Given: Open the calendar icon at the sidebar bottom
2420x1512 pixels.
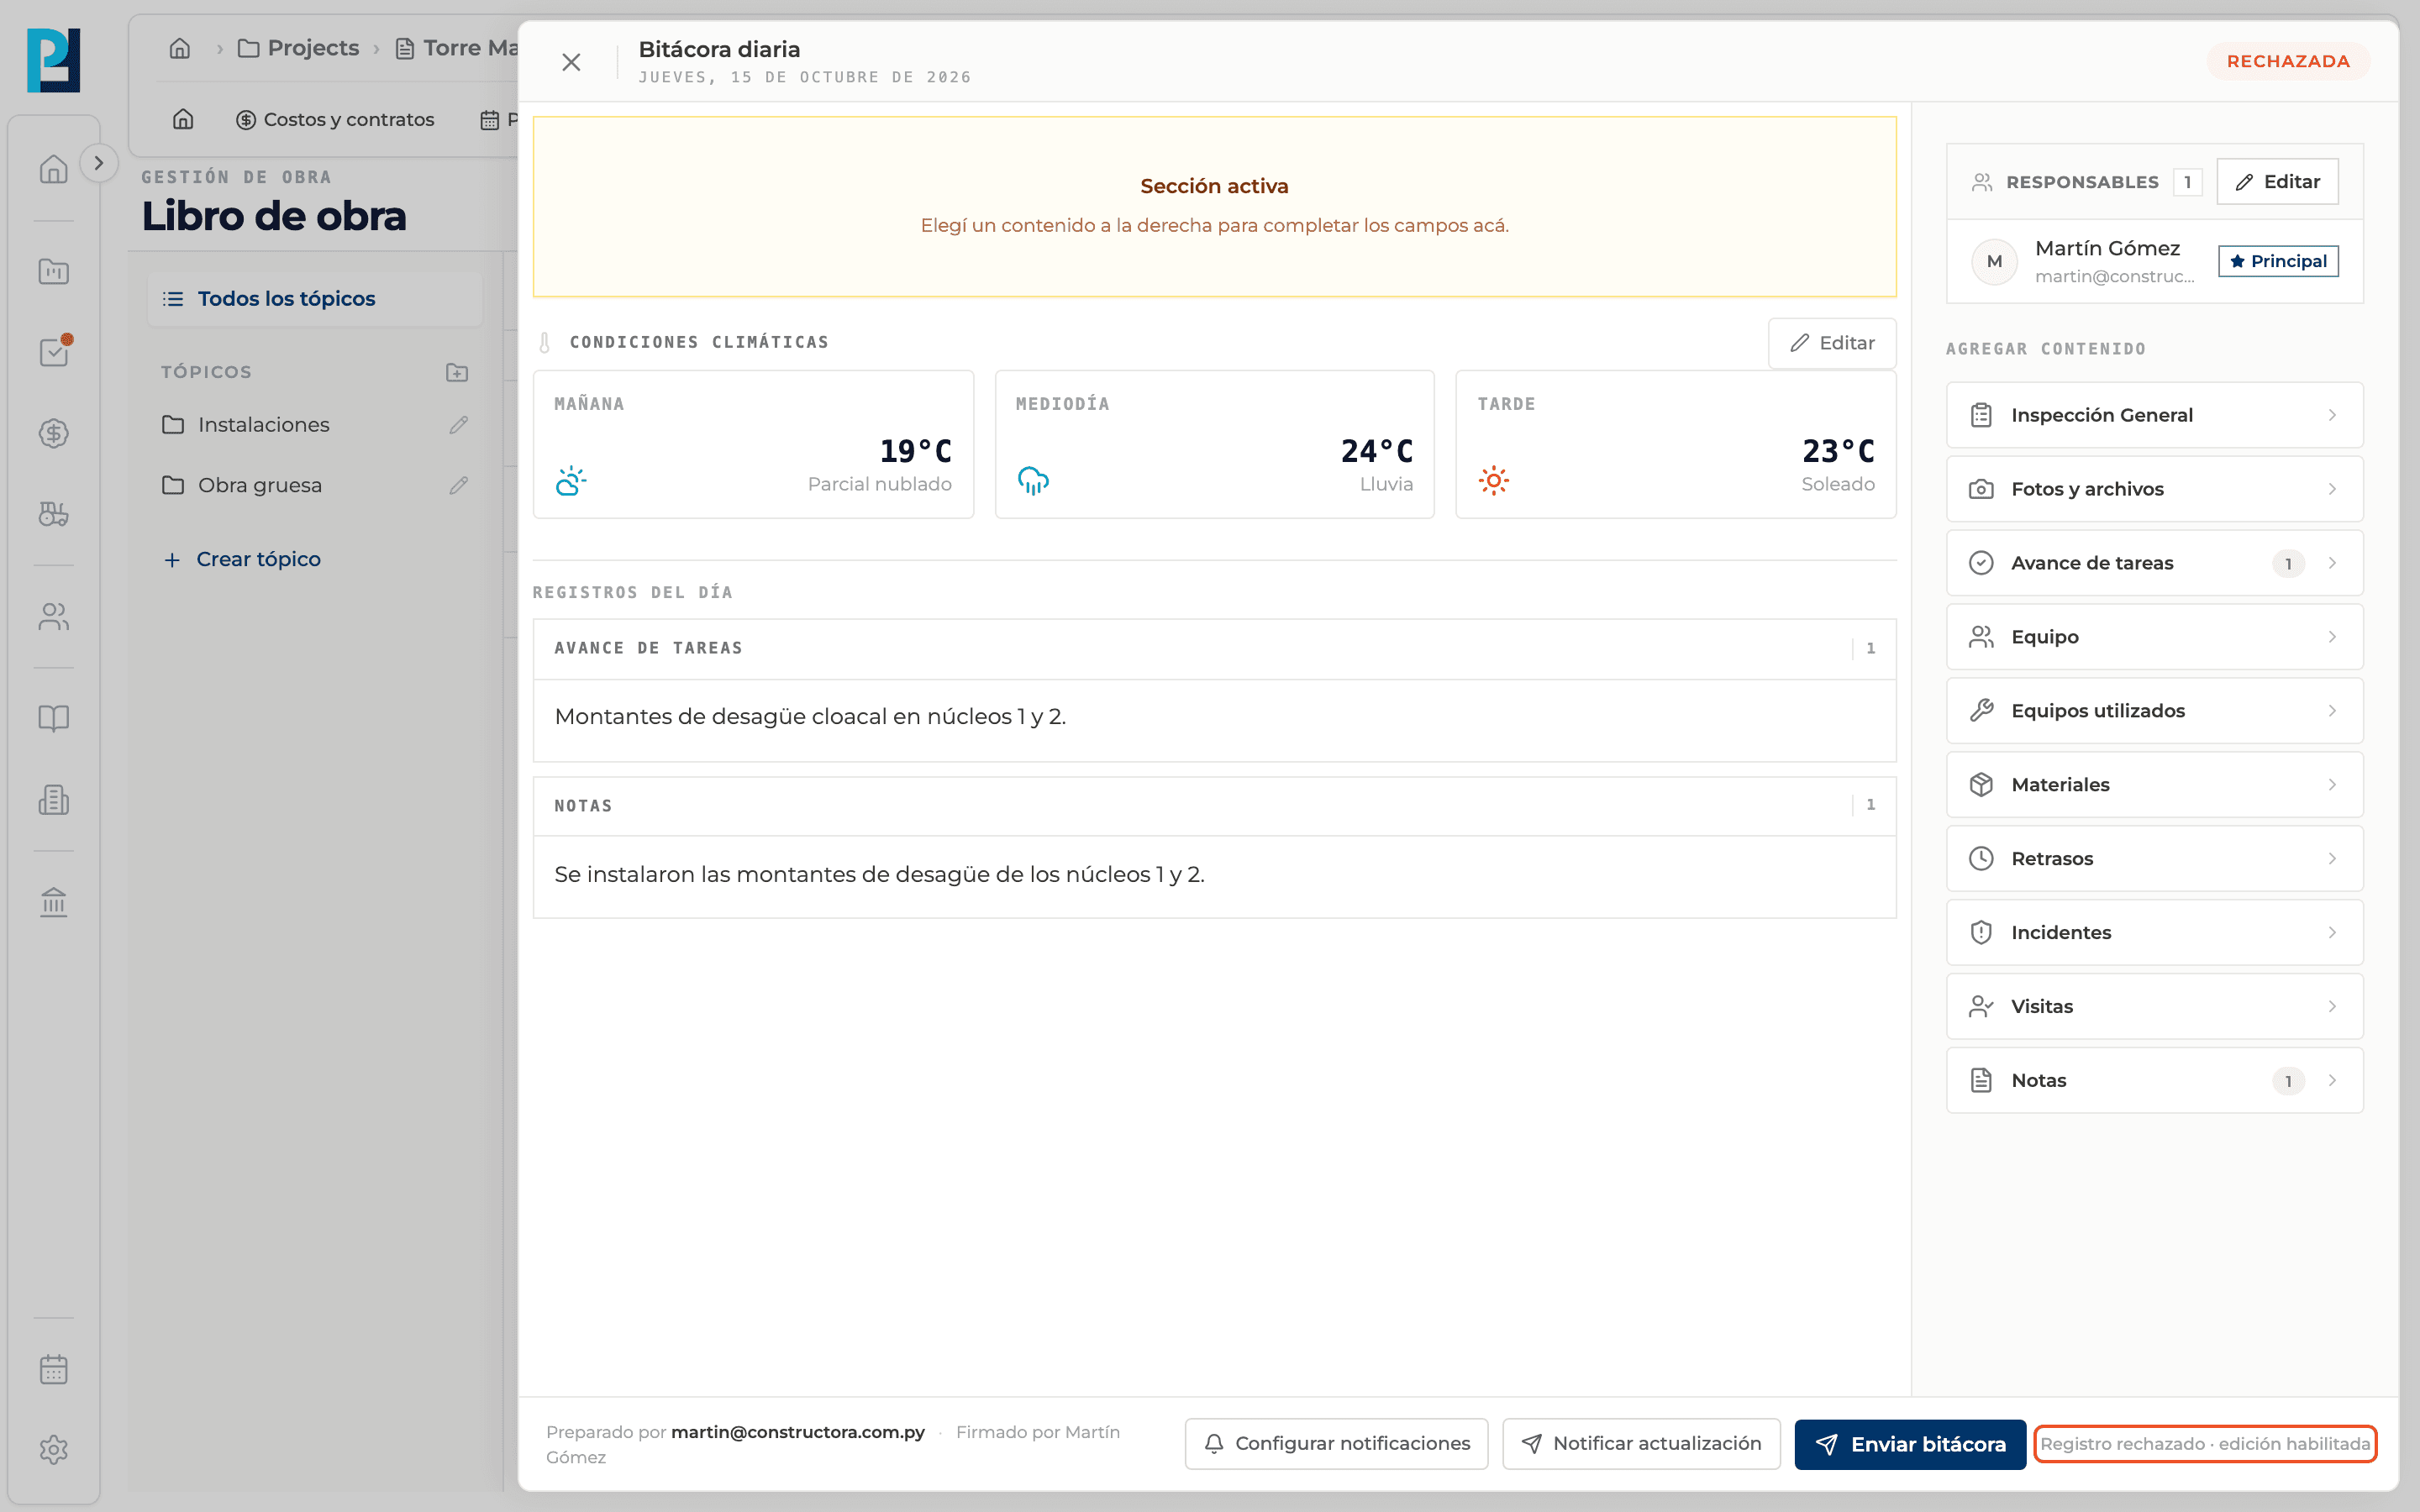Looking at the screenshot, I should (x=54, y=1369).
